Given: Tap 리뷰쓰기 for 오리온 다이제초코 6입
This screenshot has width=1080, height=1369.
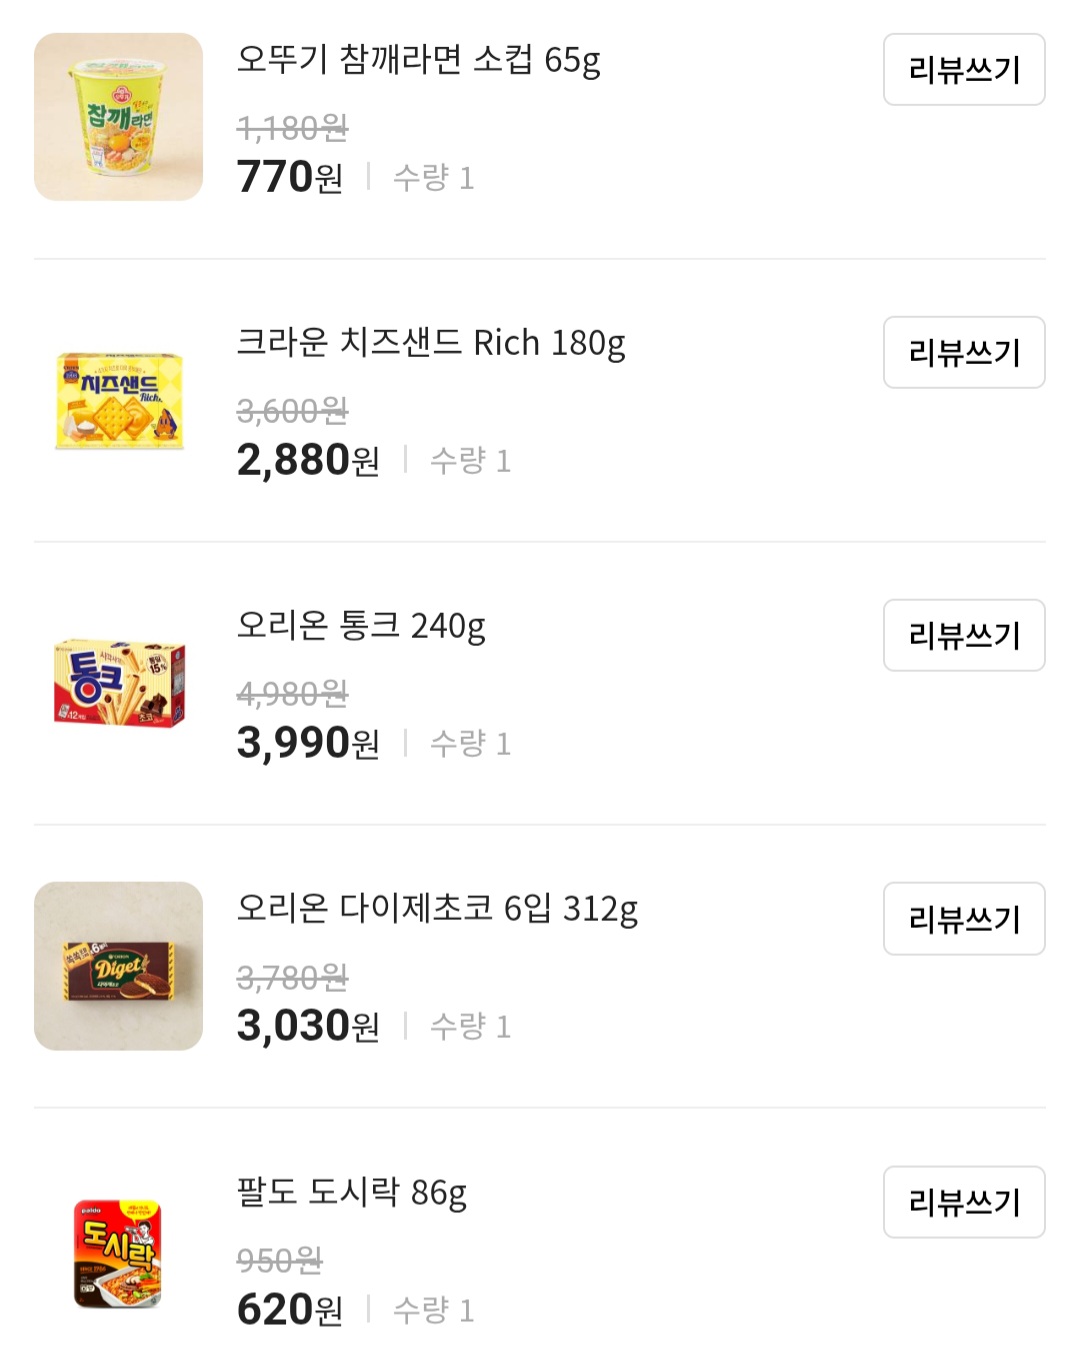Looking at the screenshot, I should (963, 918).
